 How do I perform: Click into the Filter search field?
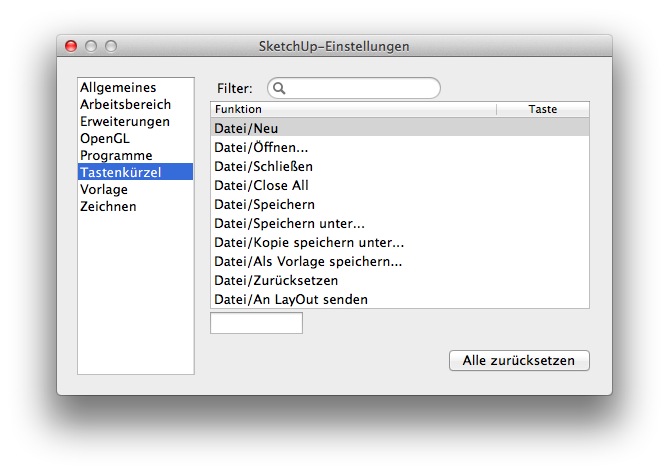pos(360,89)
